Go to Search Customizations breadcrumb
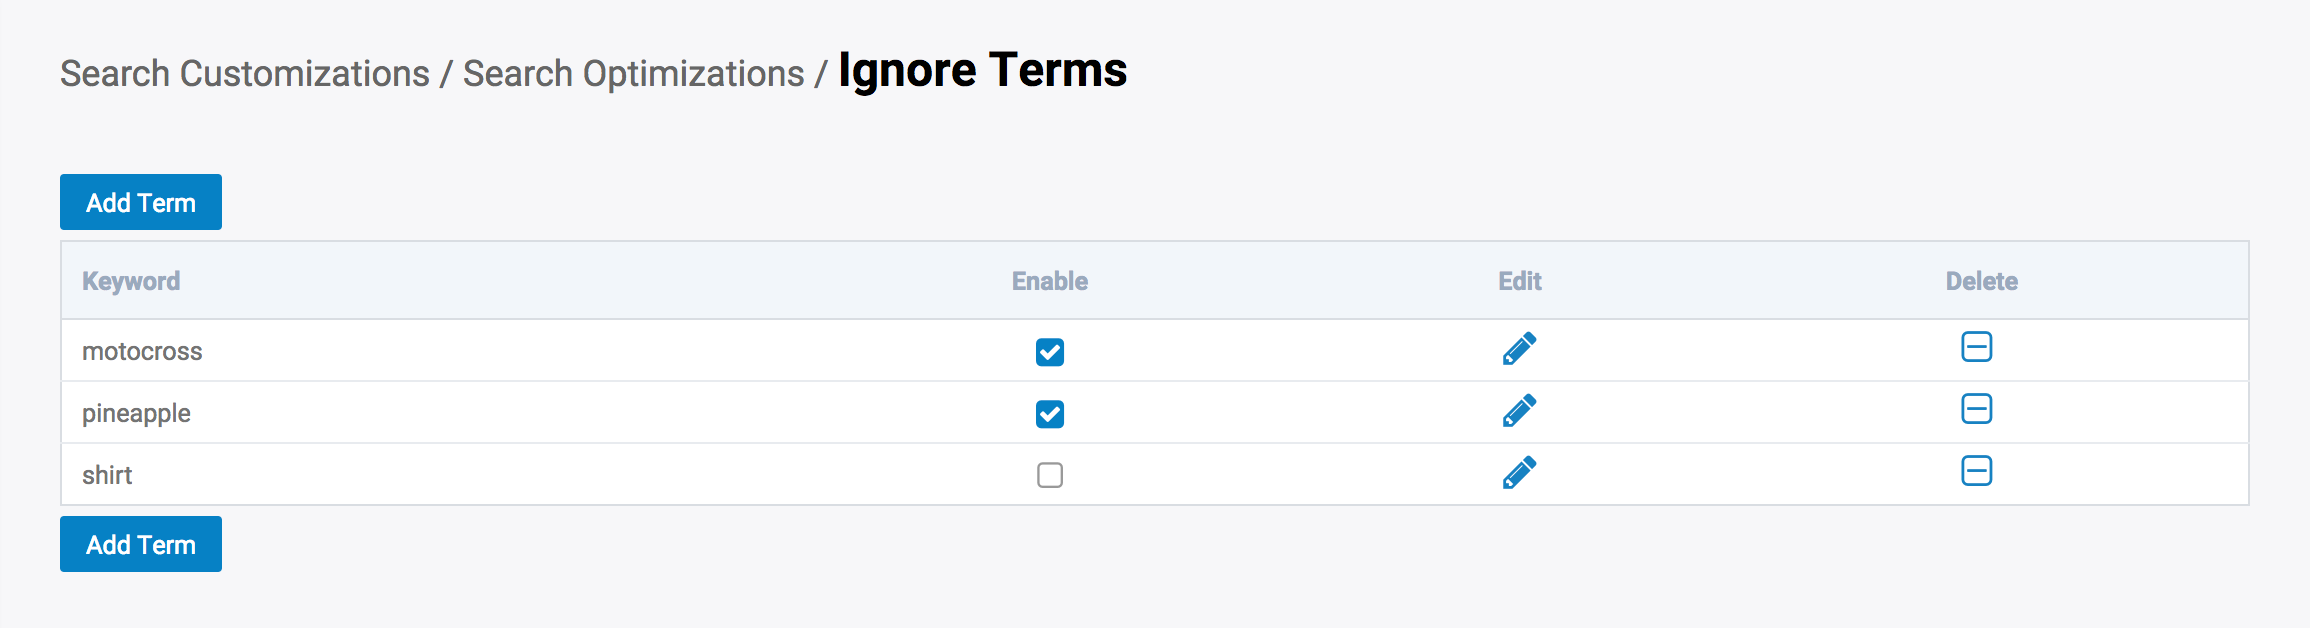Viewport: 2310px width, 628px height. tap(245, 74)
